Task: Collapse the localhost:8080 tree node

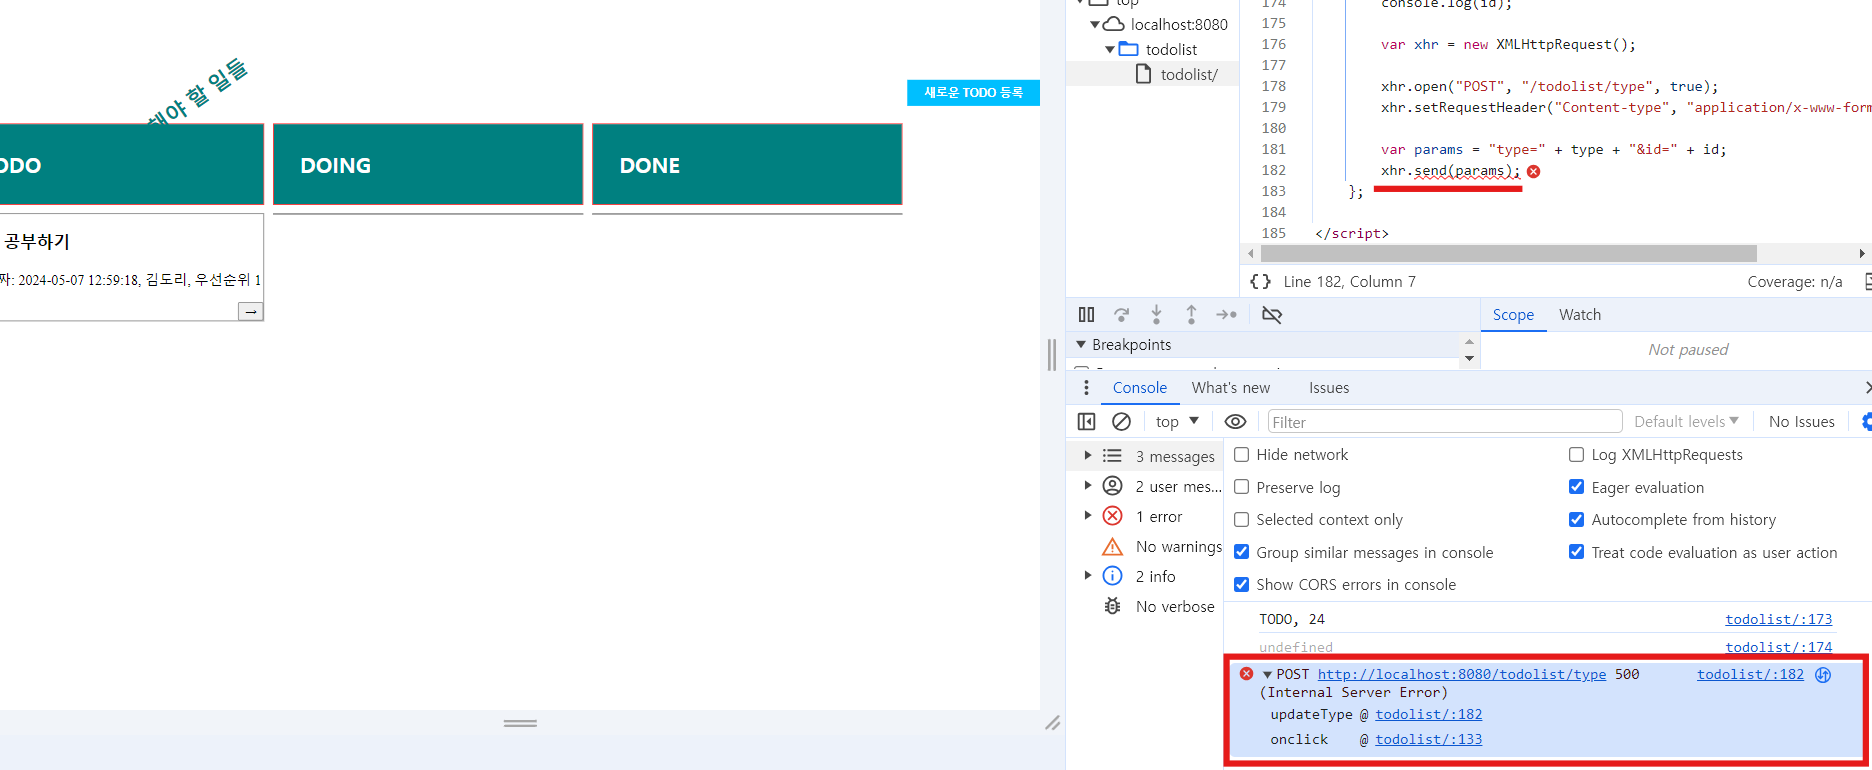Action: point(1095,24)
